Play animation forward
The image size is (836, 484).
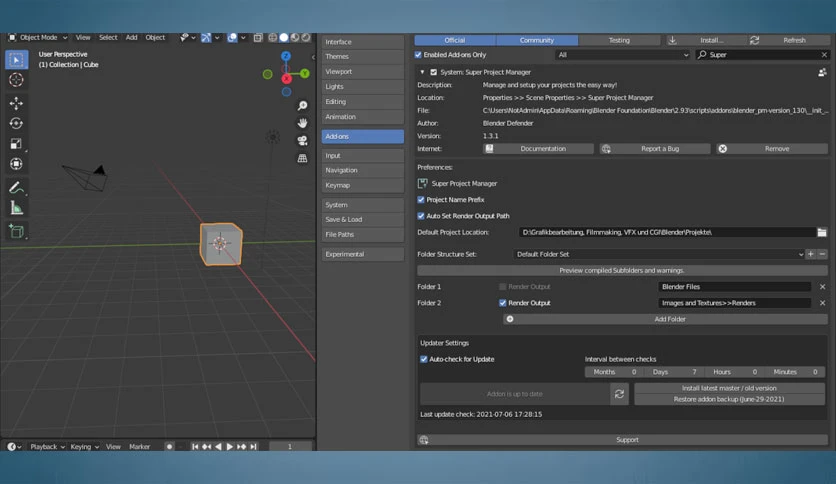pos(230,447)
